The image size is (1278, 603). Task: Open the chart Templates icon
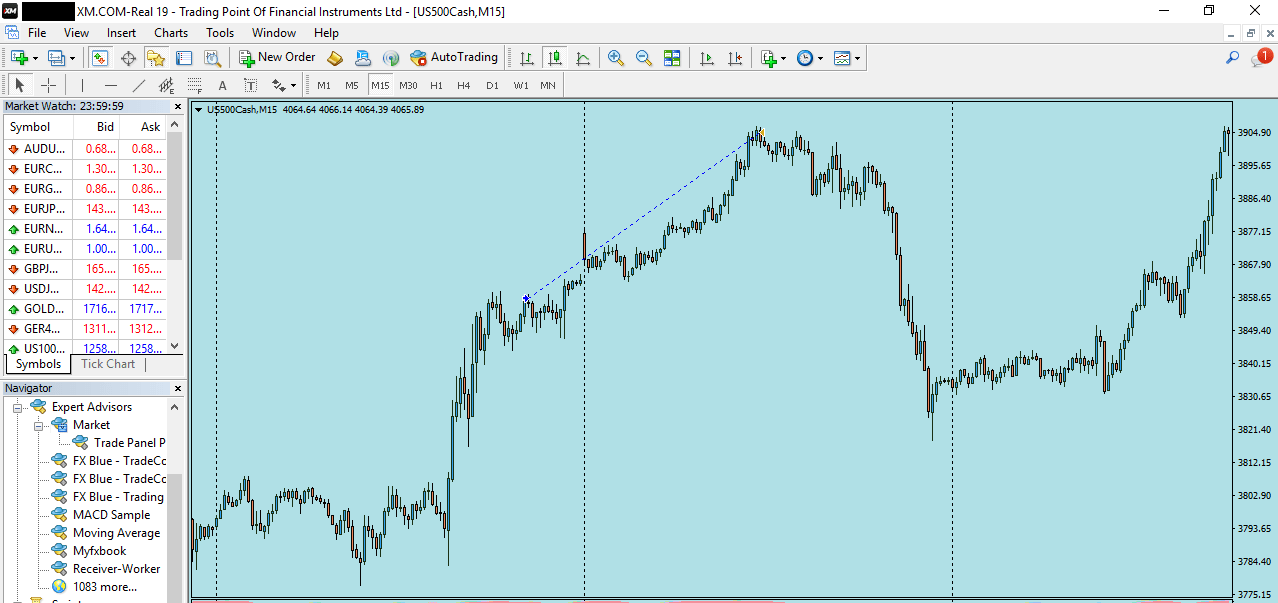842,58
